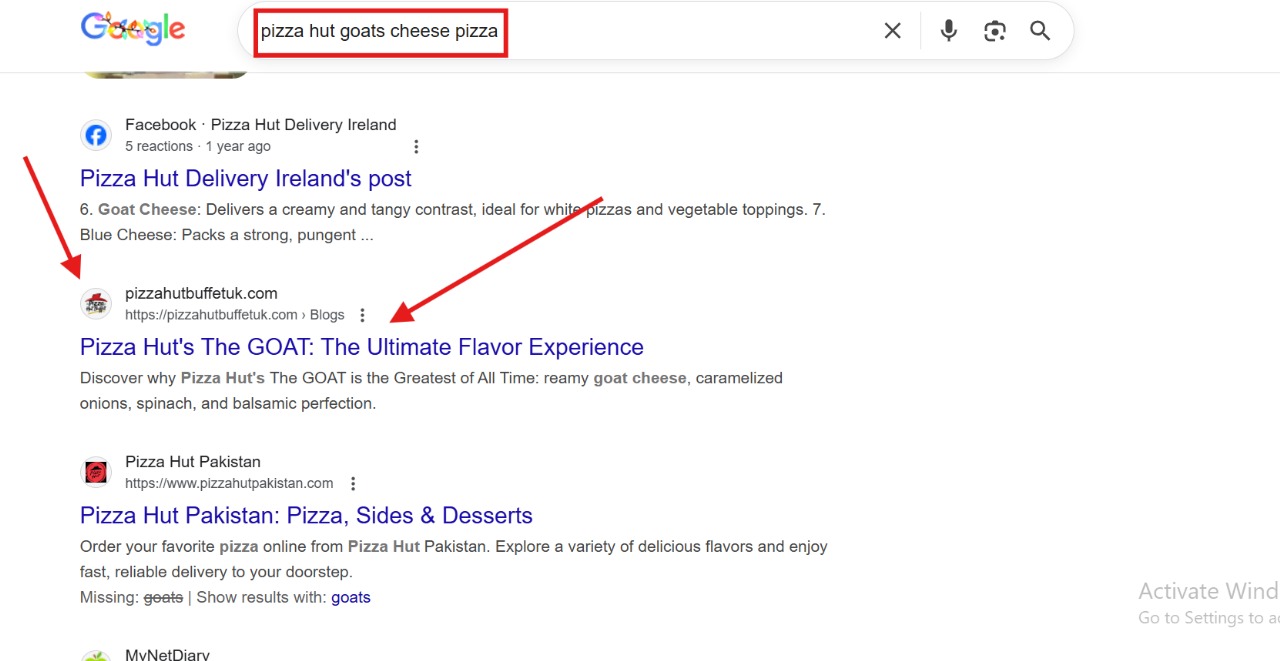The image size is (1280, 661).
Task: Click the Google logo
Action: pos(133,29)
